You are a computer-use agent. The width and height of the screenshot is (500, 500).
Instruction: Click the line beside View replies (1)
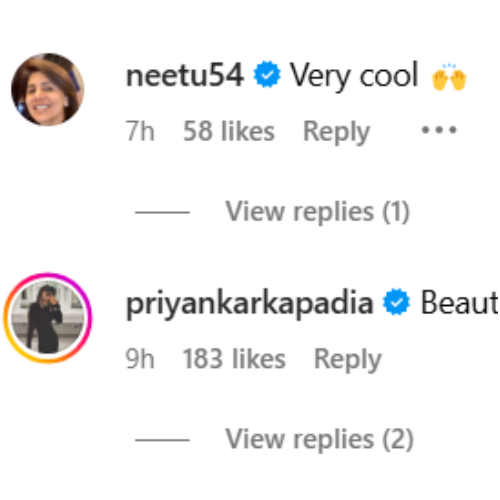click(x=162, y=212)
